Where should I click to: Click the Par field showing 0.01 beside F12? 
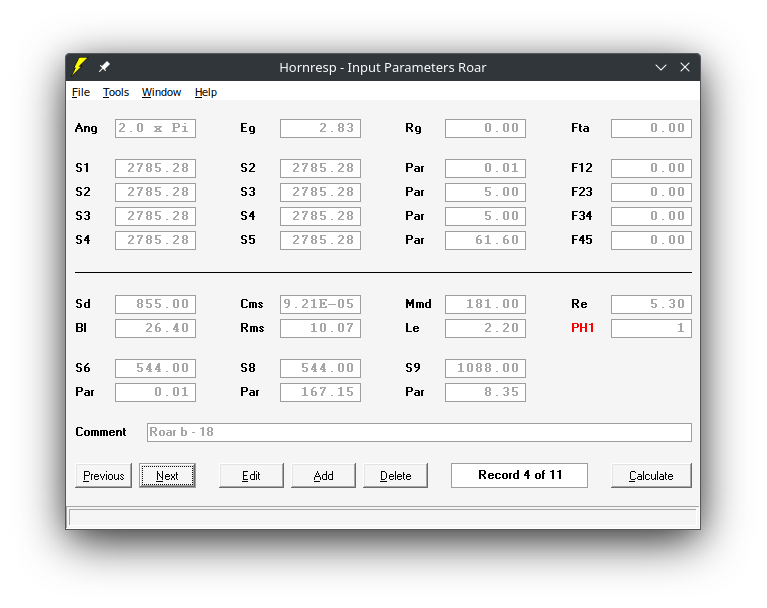[485, 168]
